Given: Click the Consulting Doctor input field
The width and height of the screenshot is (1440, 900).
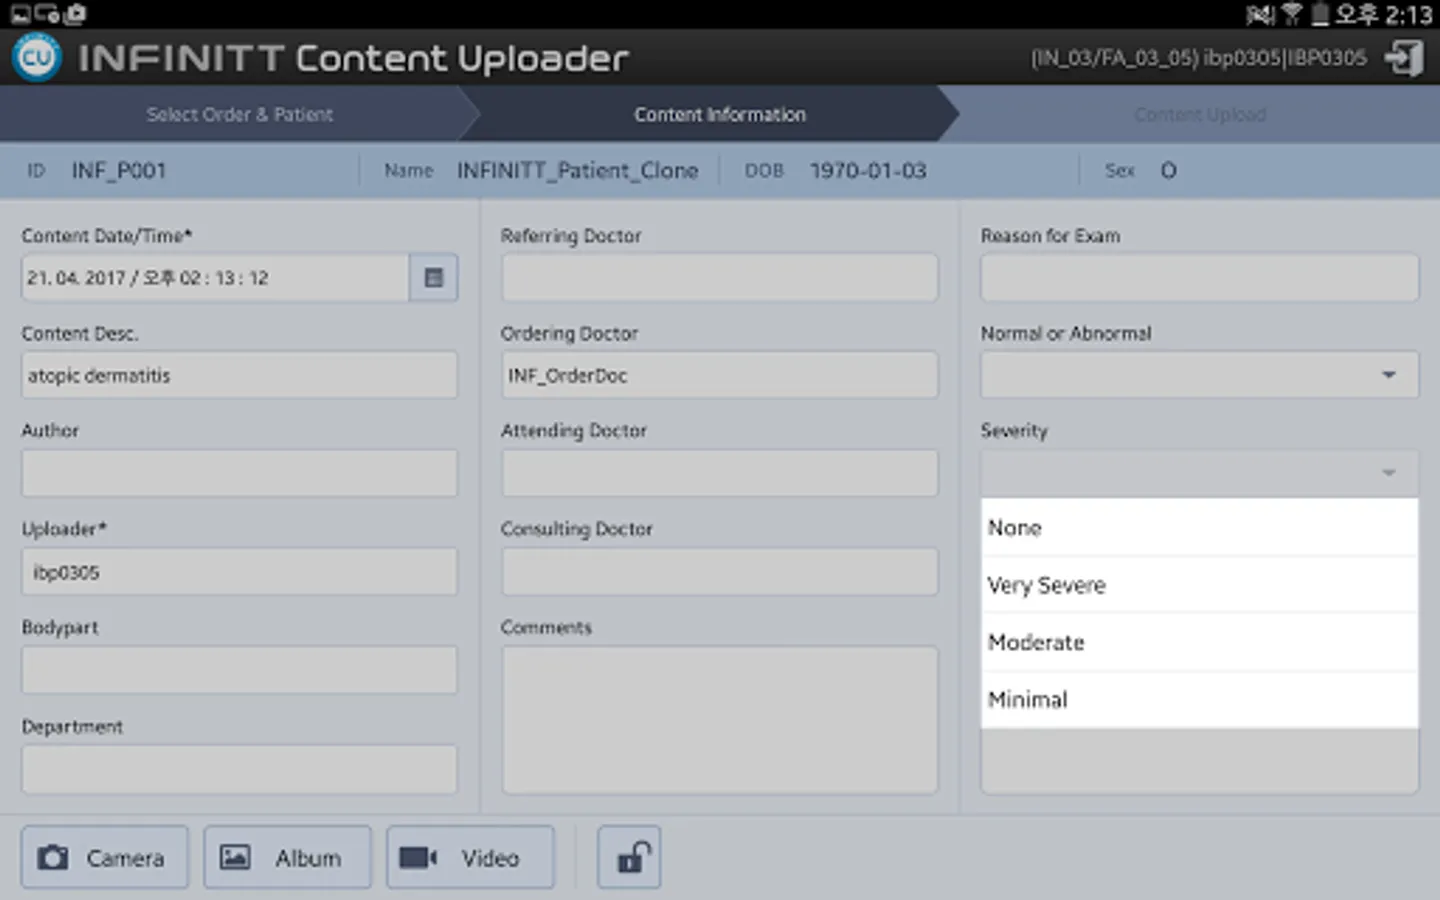Looking at the screenshot, I should (x=719, y=572).
